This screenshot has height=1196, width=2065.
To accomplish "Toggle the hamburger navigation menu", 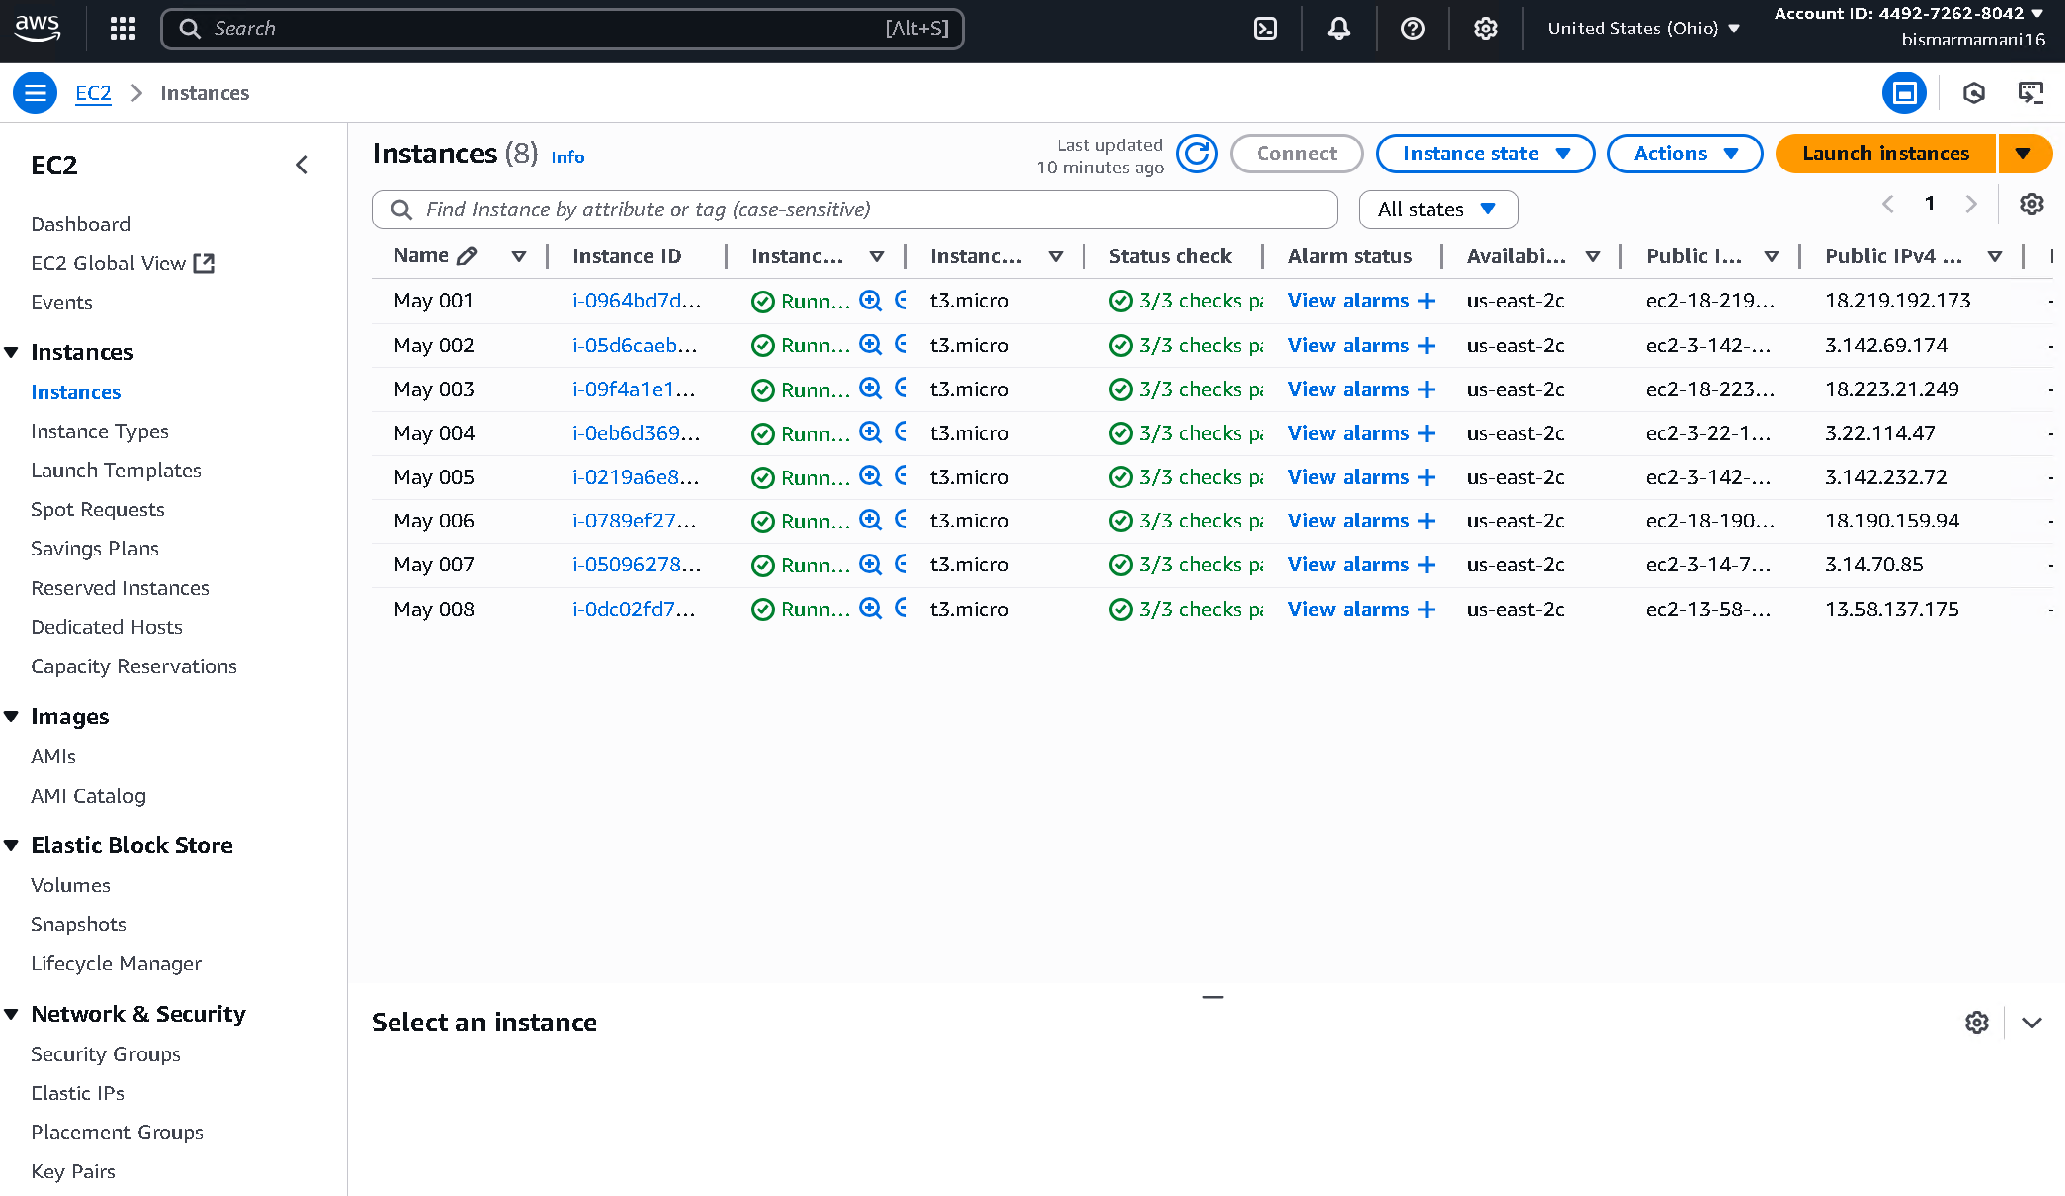I will [x=35, y=93].
